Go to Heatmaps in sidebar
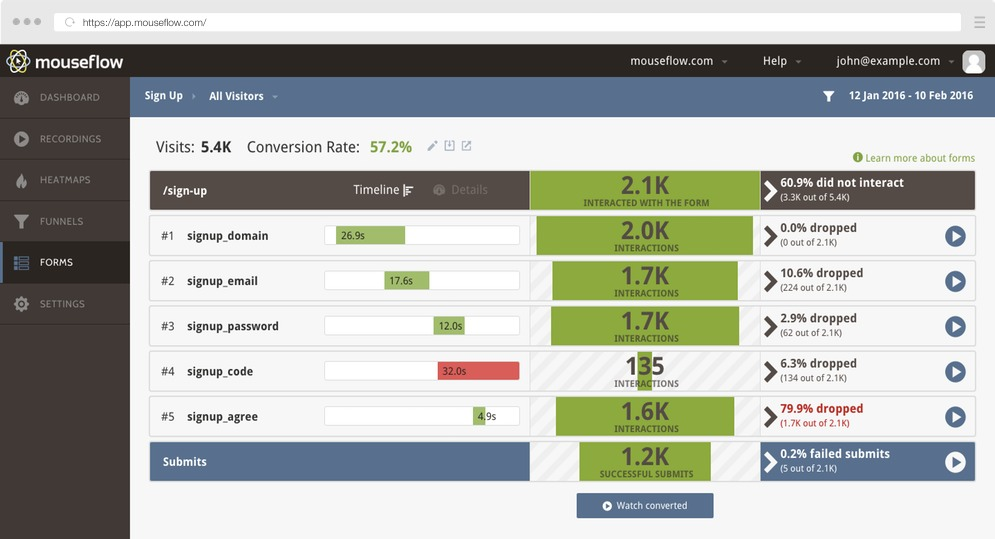This screenshot has height=539, width=995. coord(65,180)
